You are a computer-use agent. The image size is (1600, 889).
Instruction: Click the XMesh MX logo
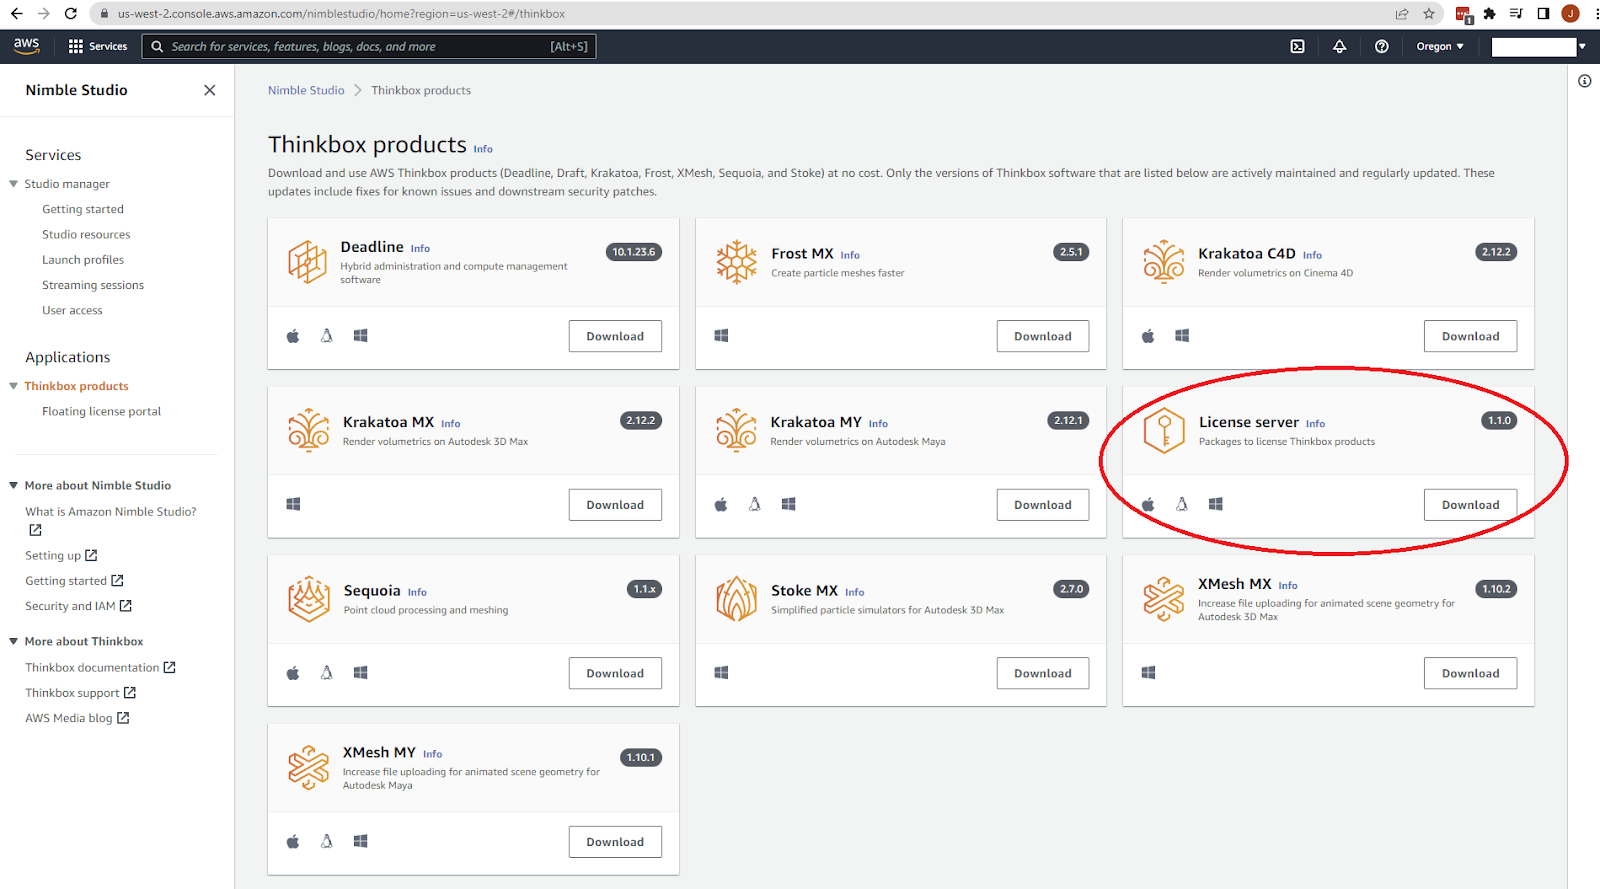(x=1164, y=599)
